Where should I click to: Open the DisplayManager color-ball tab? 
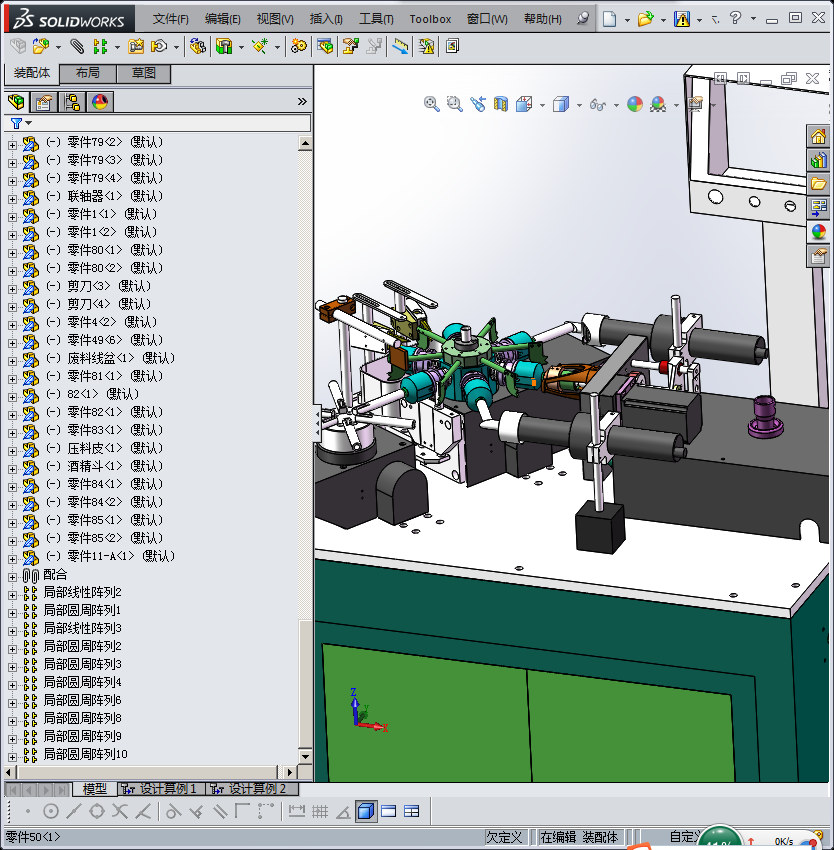click(99, 102)
